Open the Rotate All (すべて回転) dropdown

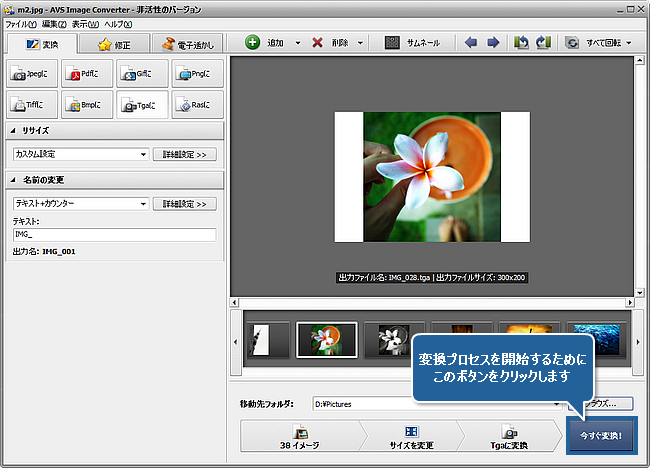click(598, 43)
